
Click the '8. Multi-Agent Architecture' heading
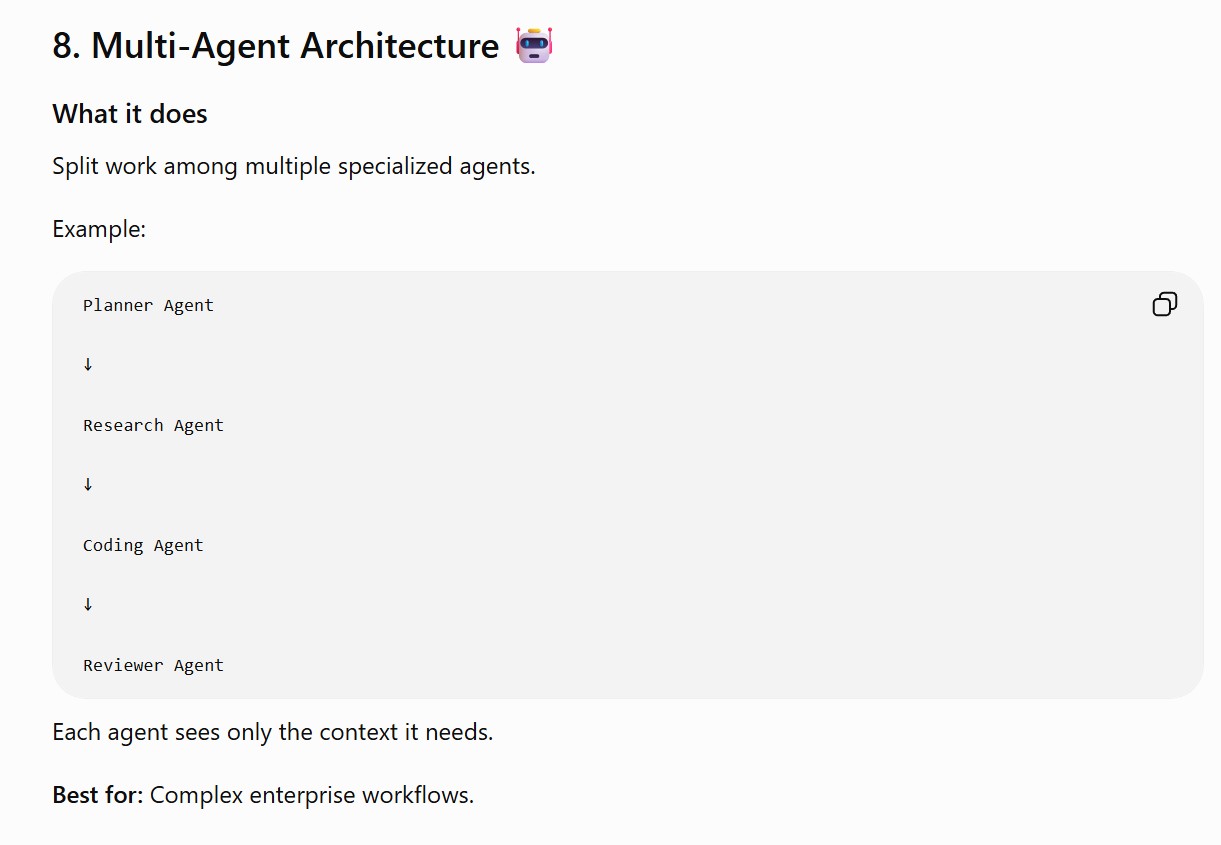[276, 46]
